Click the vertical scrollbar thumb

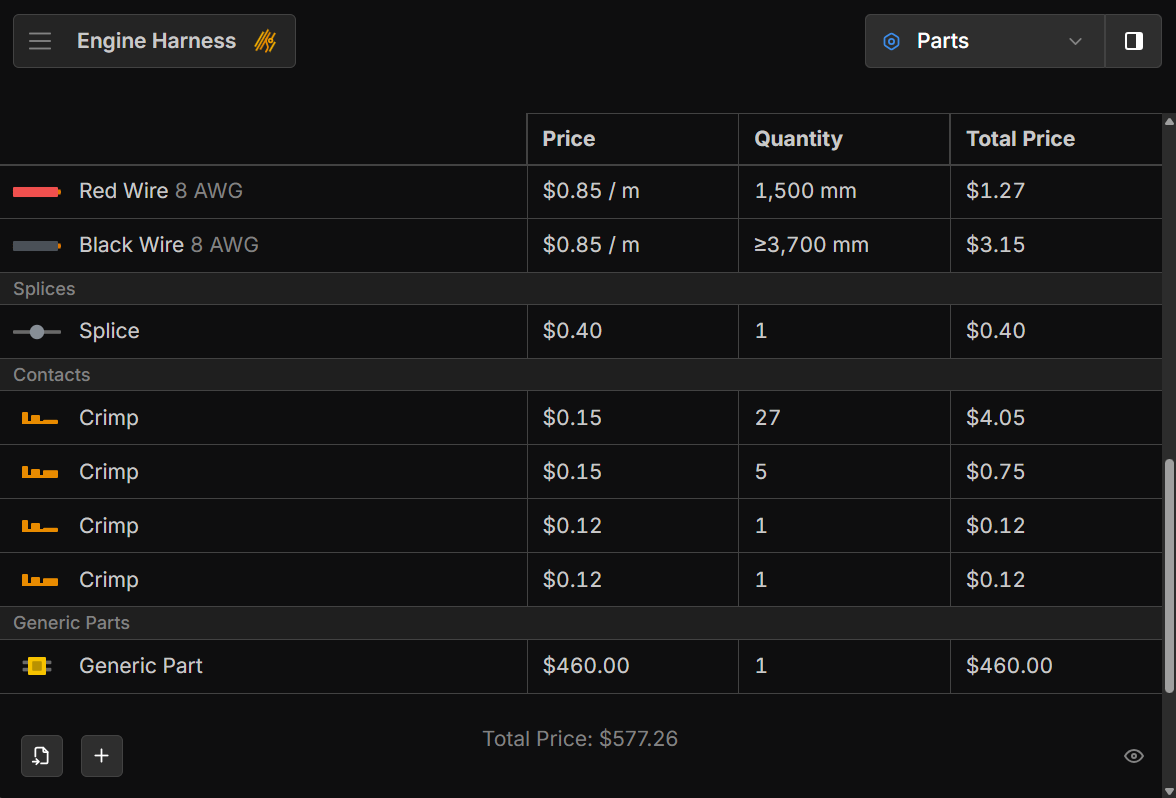(1169, 575)
